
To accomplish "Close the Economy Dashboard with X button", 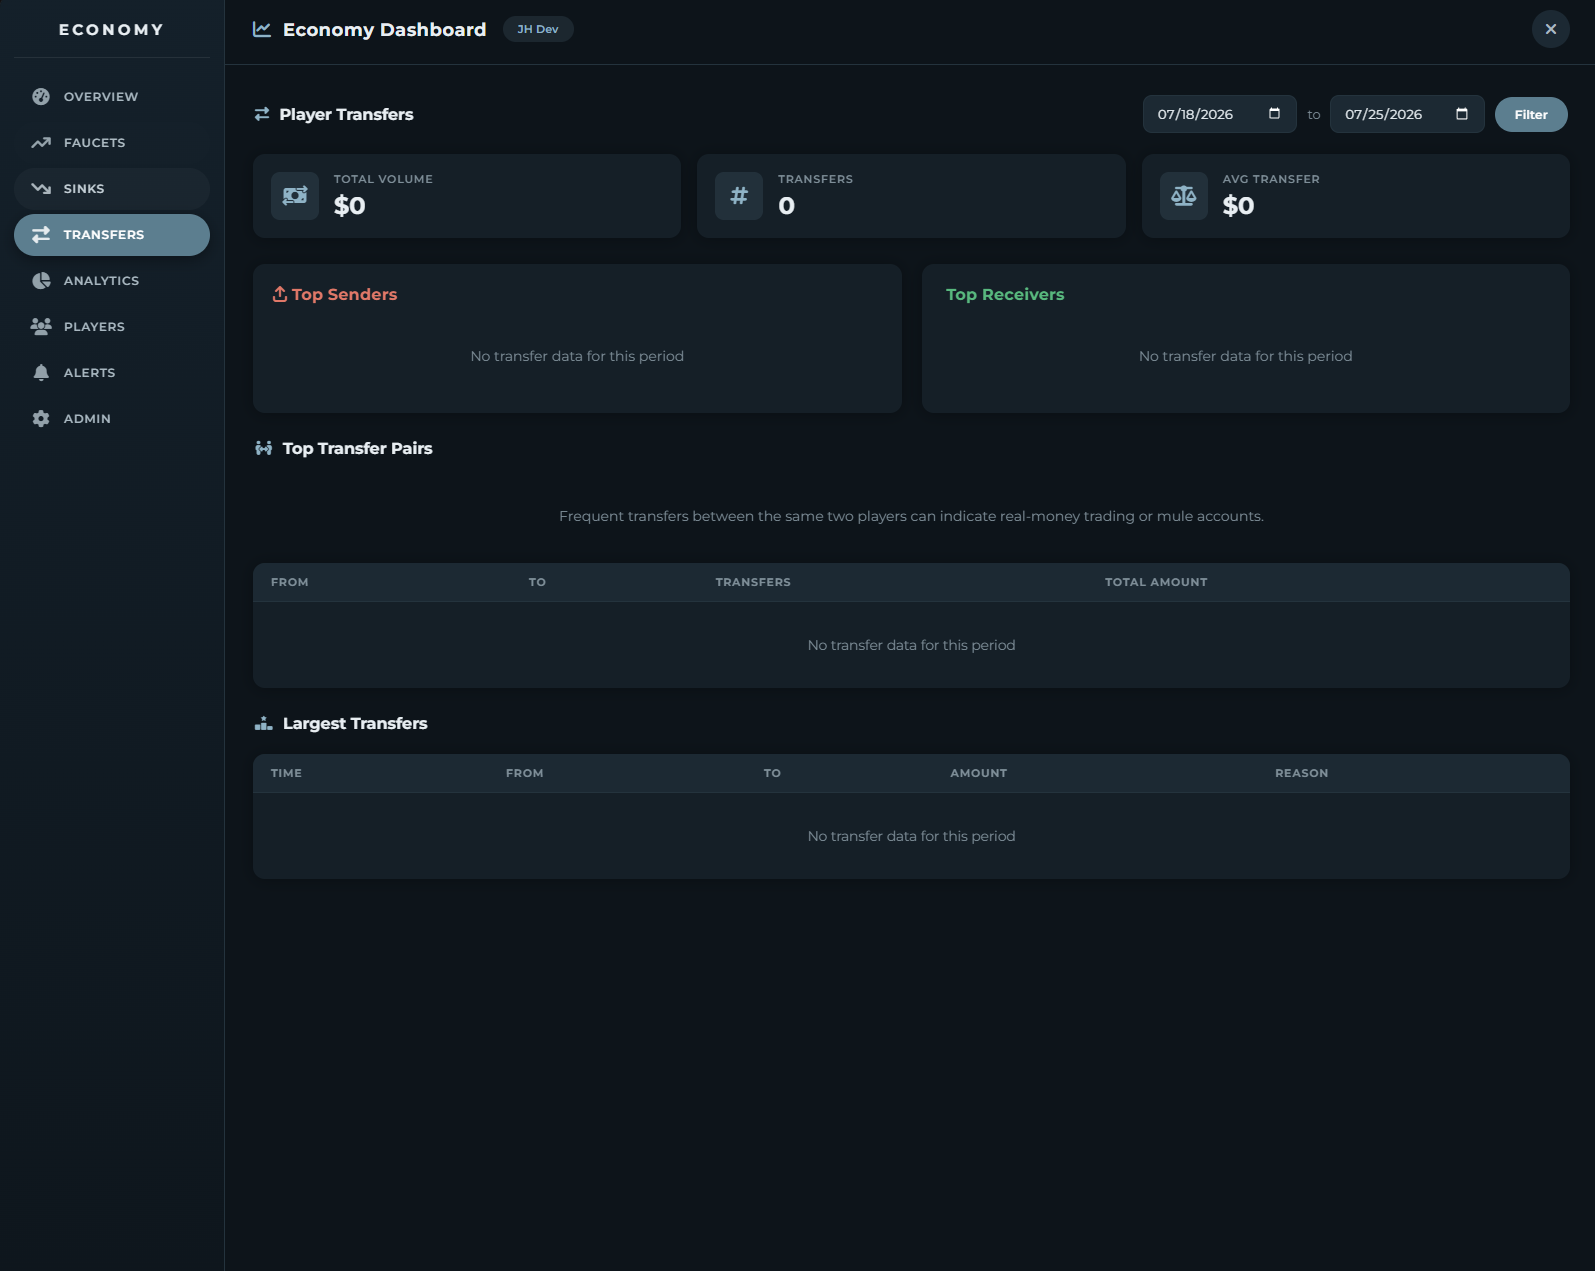I will click(x=1551, y=29).
